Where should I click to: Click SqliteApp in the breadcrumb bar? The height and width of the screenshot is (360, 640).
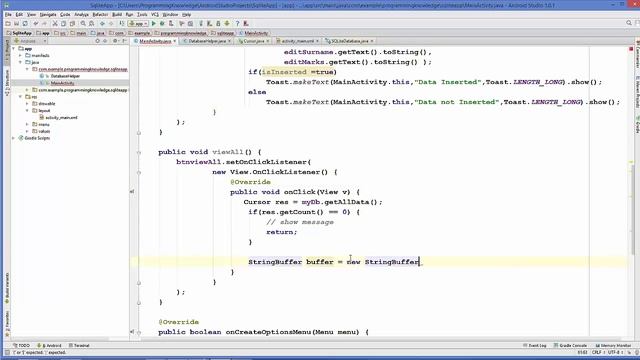coord(19,33)
